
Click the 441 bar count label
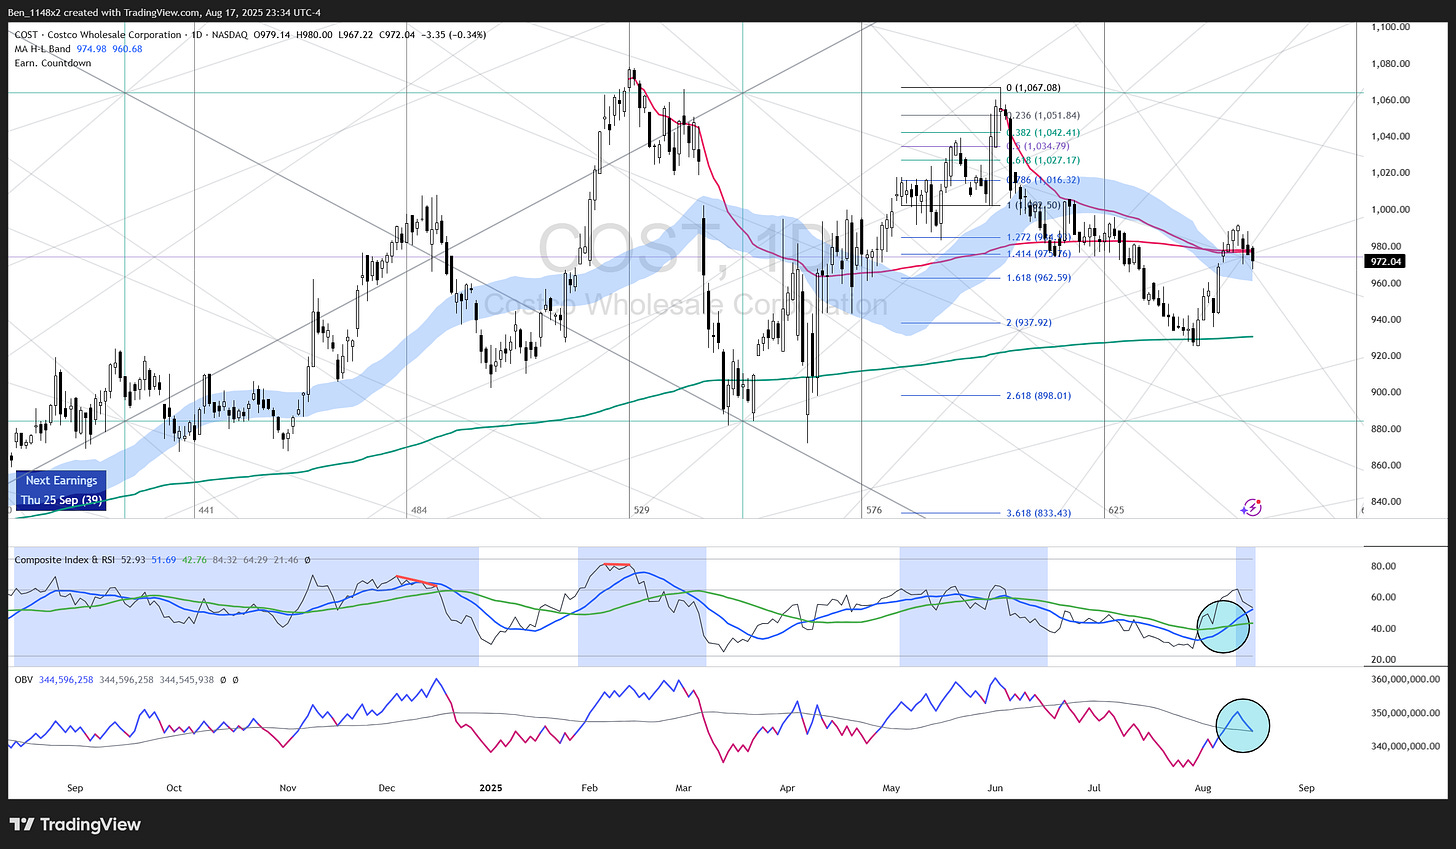(206, 510)
